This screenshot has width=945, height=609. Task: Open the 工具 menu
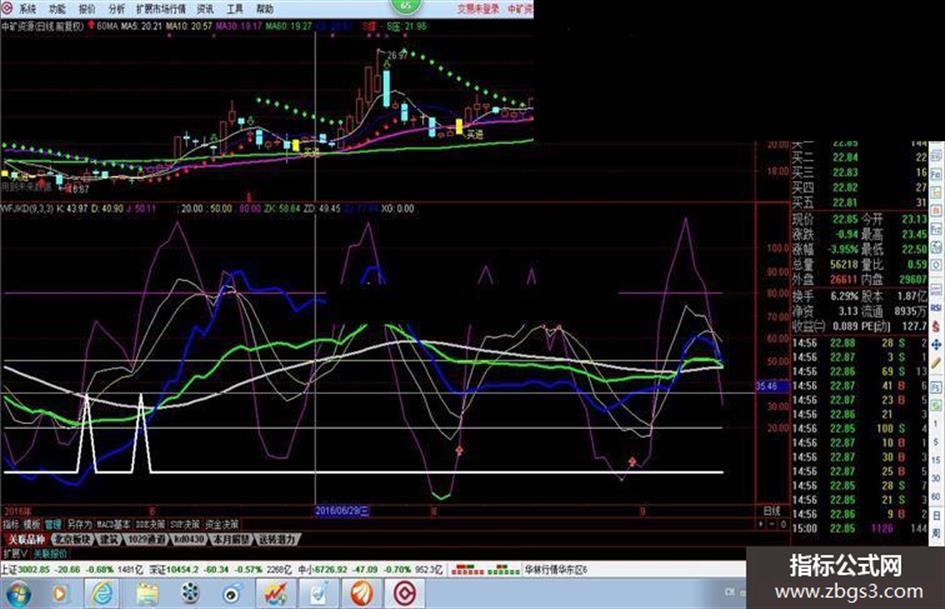(x=235, y=8)
